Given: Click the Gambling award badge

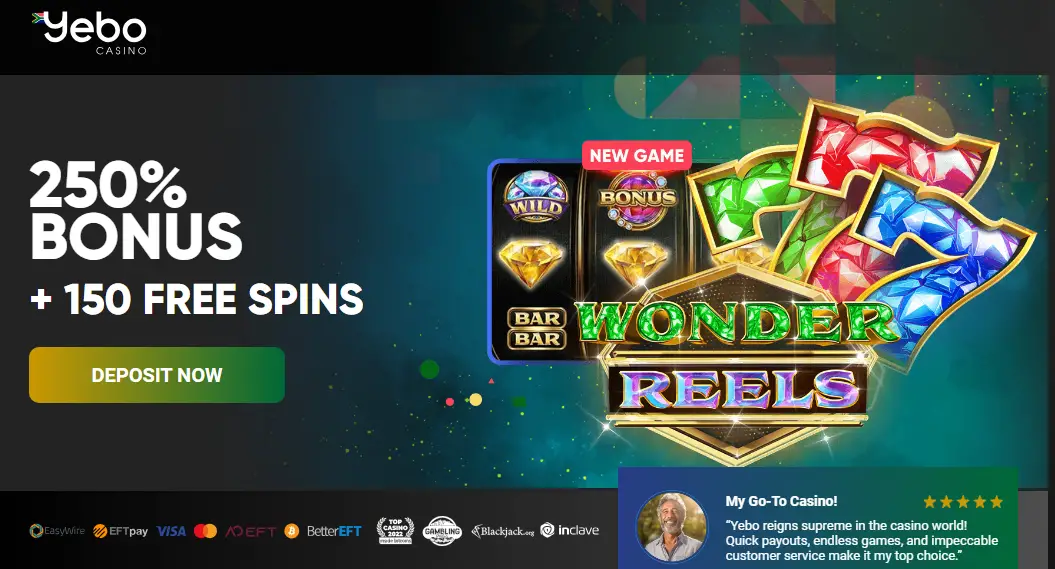Looking at the screenshot, I should pyautogui.click(x=442, y=531).
